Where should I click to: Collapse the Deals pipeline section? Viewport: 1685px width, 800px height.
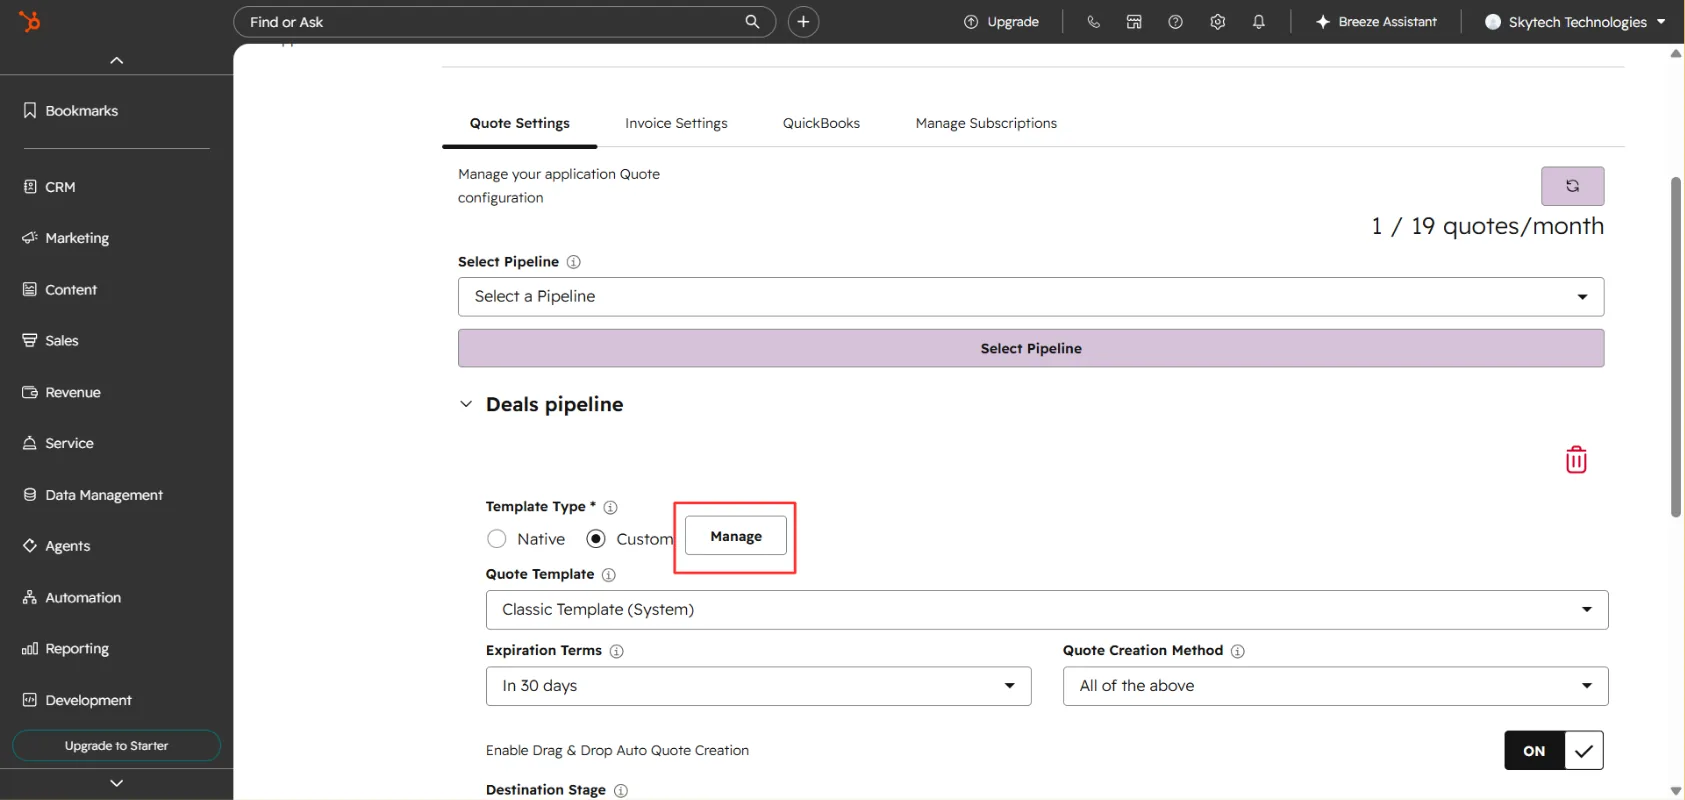click(x=466, y=404)
